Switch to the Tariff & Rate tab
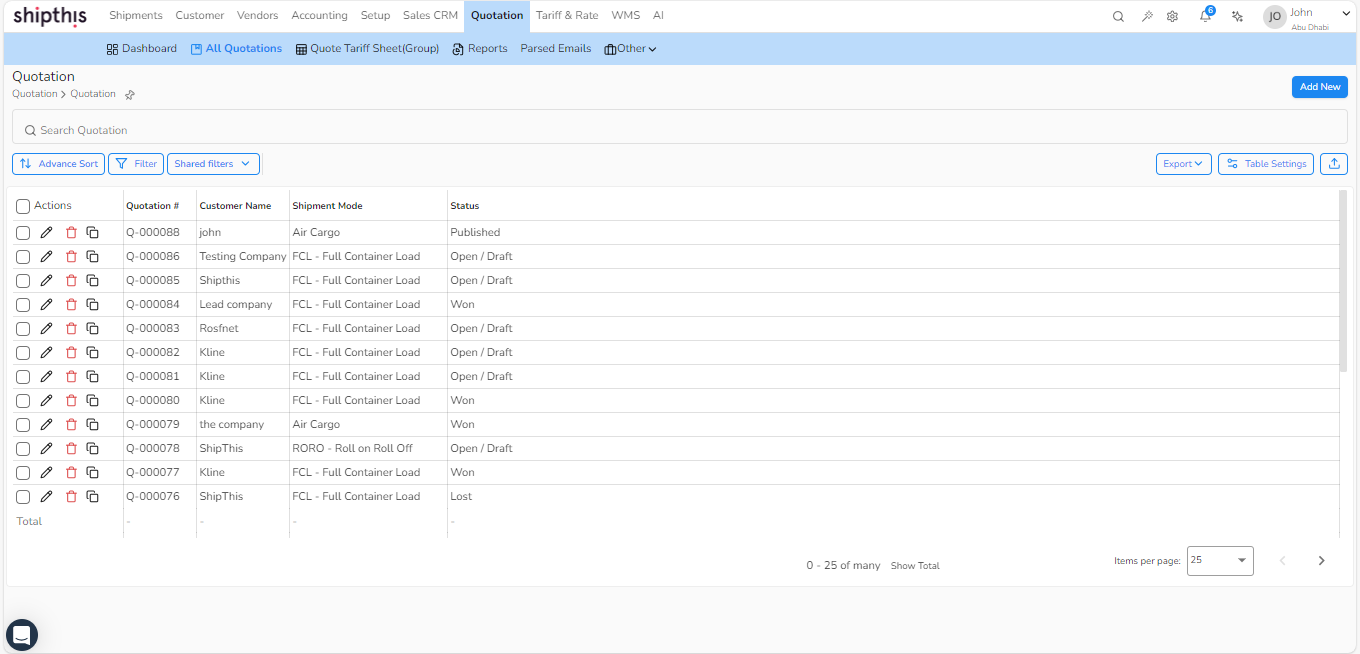 (567, 15)
